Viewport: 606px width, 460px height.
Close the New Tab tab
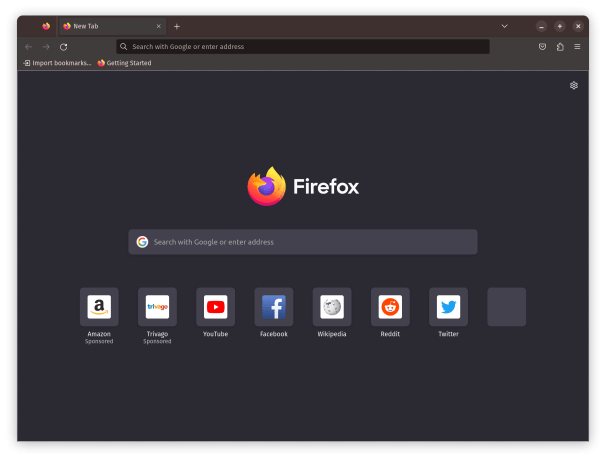(x=158, y=26)
